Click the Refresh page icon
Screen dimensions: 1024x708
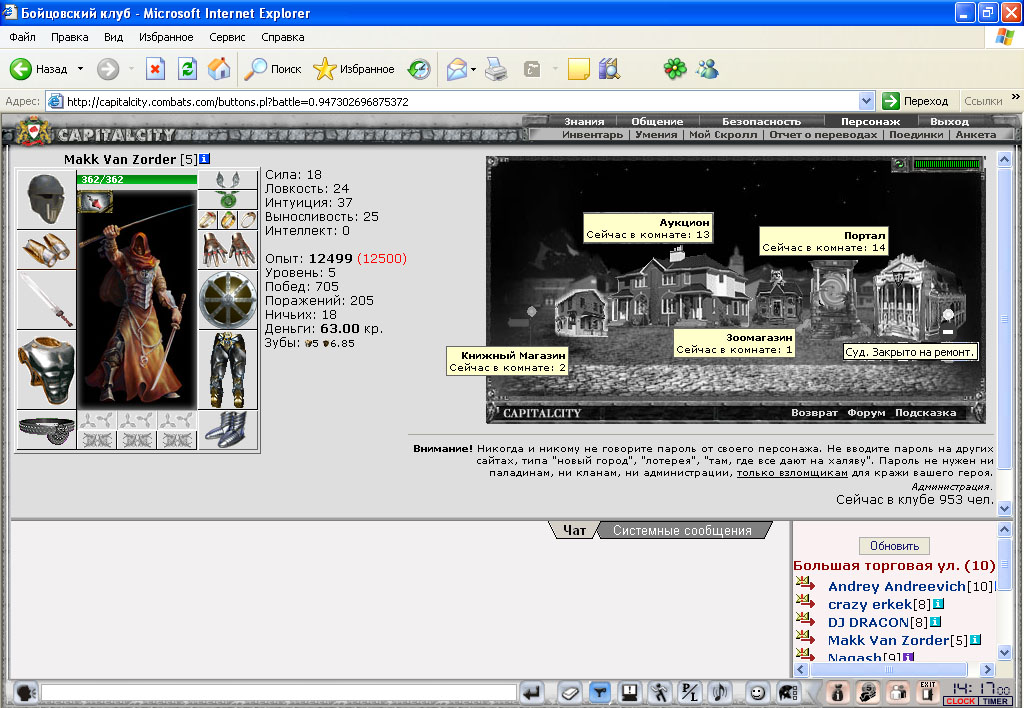tap(187, 69)
